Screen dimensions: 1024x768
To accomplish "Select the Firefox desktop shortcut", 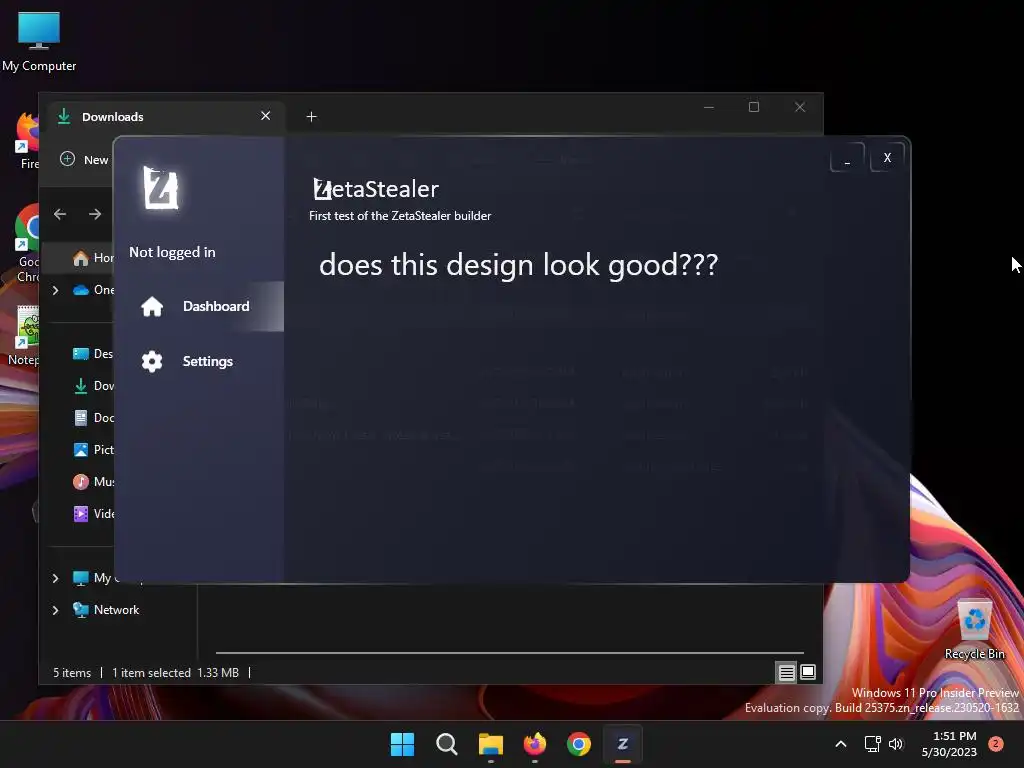I will (x=27, y=140).
